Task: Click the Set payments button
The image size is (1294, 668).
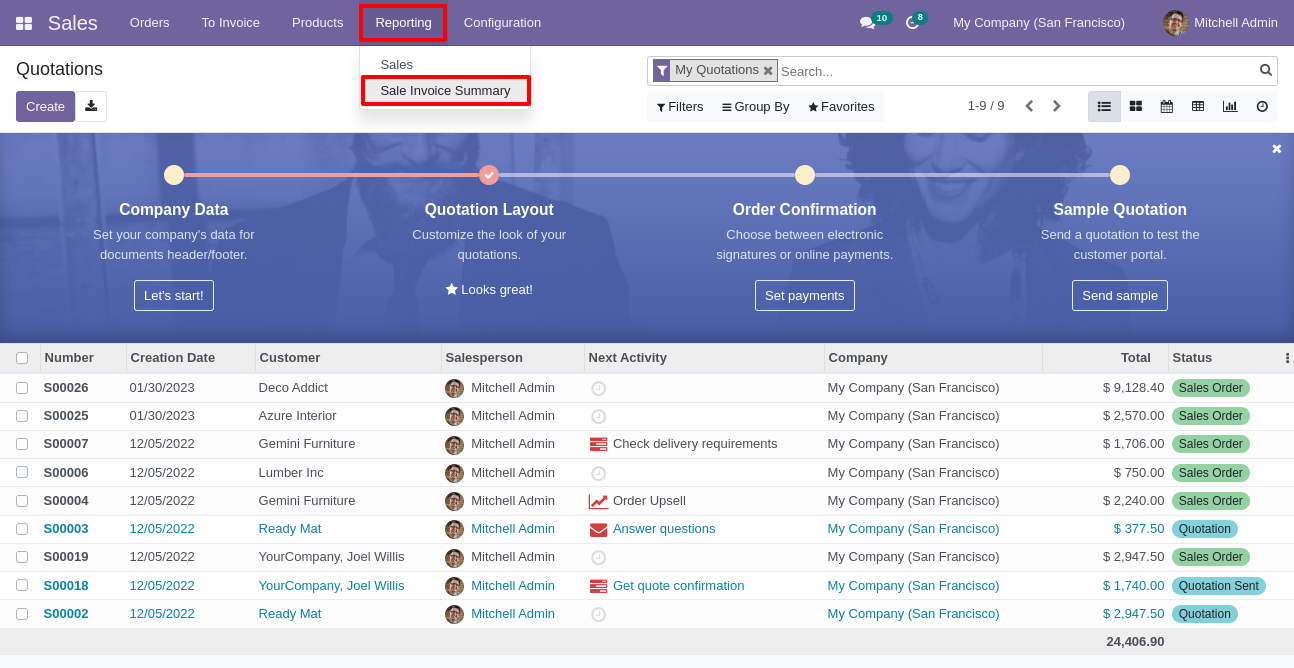Action: click(x=805, y=296)
